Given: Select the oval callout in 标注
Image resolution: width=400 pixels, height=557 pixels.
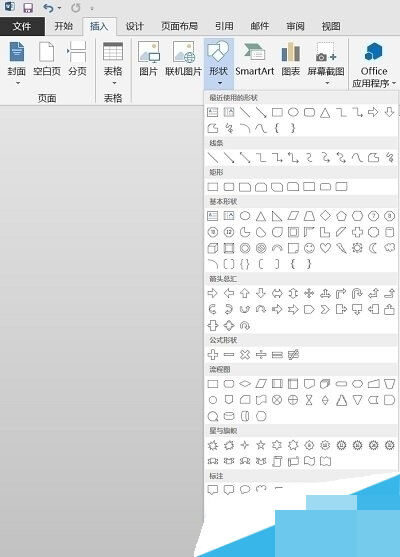Looking at the screenshot, I should tap(245, 490).
